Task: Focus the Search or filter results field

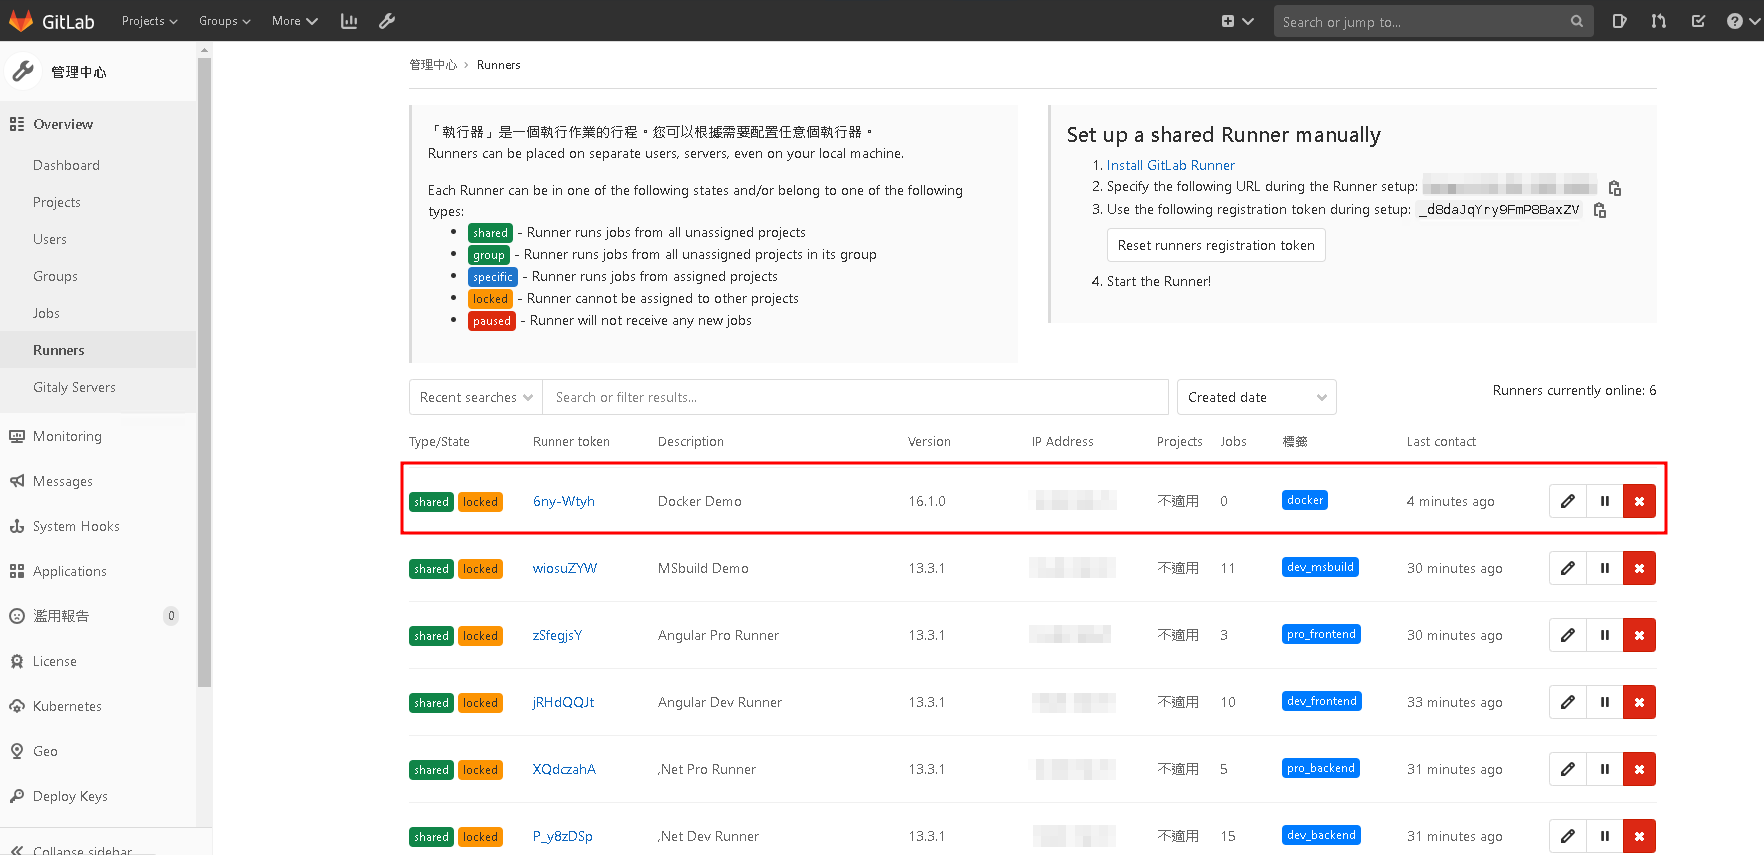Action: pyautogui.click(x=855, y=397)
